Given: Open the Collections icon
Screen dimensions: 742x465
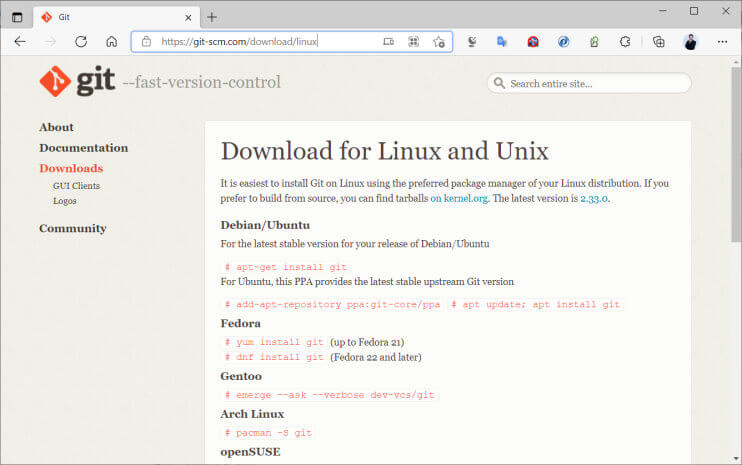Looking at the screenshot, I should (658, 42).
